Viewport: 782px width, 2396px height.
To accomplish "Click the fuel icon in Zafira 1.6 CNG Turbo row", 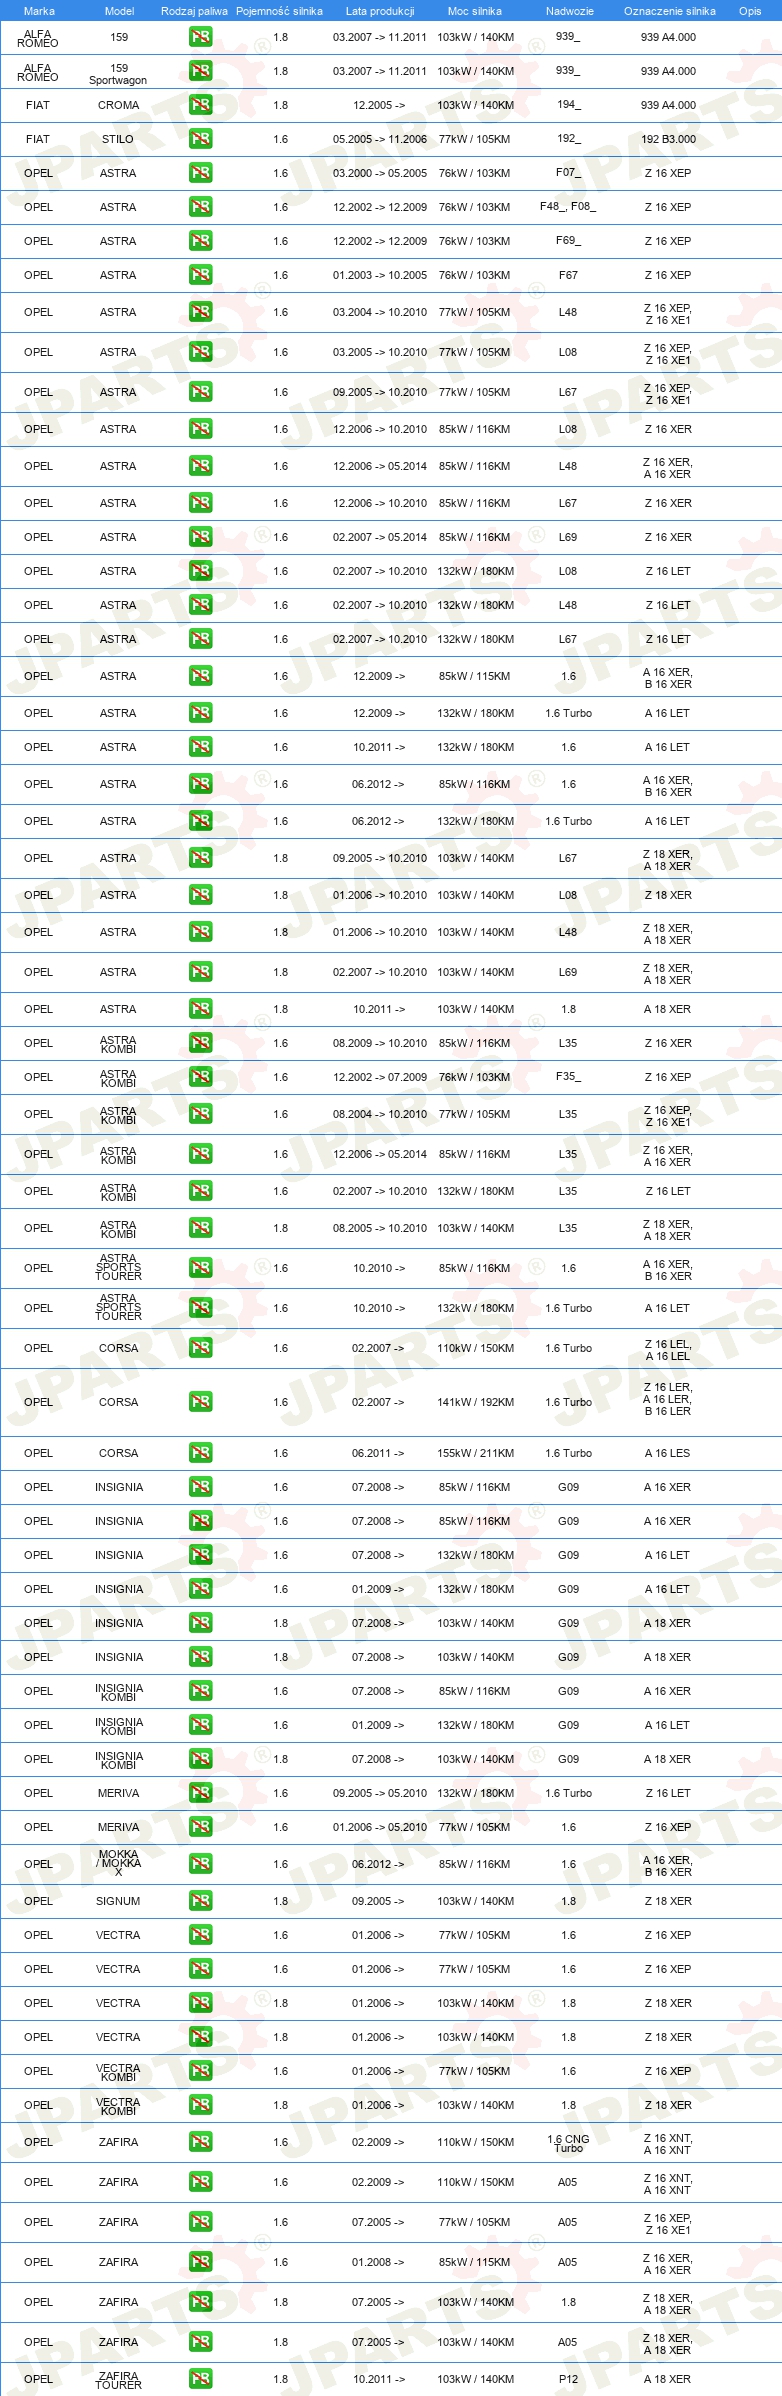I will coord(200,2142).
